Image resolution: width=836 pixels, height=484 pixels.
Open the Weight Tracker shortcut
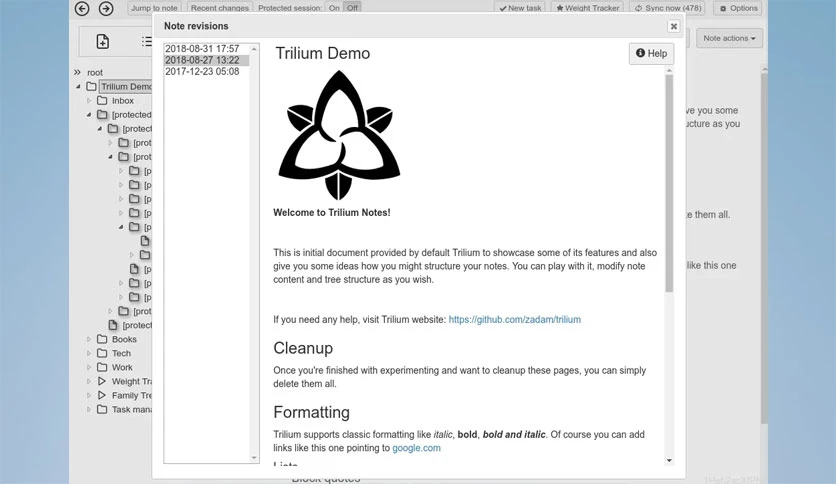[x=588, y=8]
